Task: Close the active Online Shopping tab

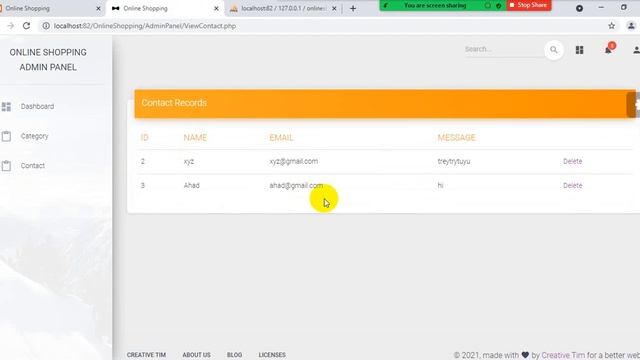Action: point(216,8)
